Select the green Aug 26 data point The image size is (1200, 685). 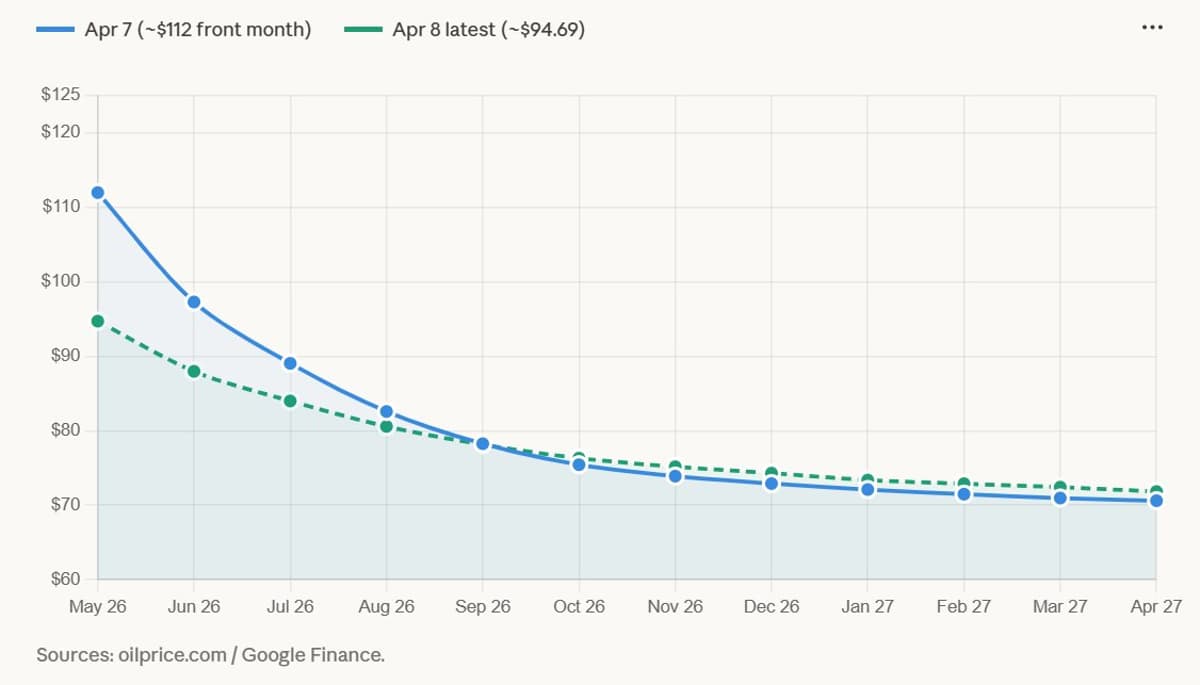[x=386, y=427]
